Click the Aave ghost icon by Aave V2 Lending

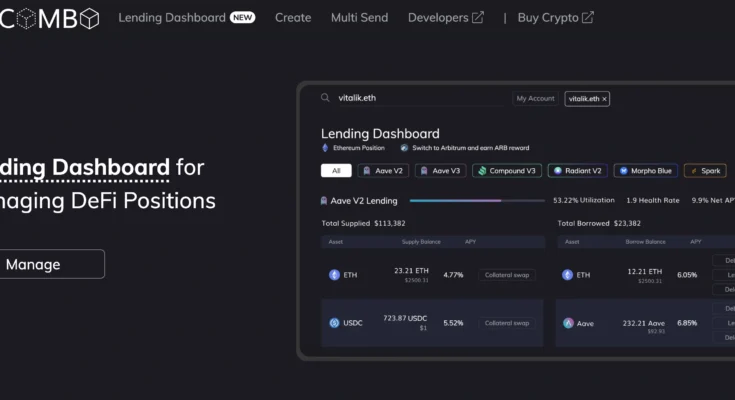[x=323, y=201]
